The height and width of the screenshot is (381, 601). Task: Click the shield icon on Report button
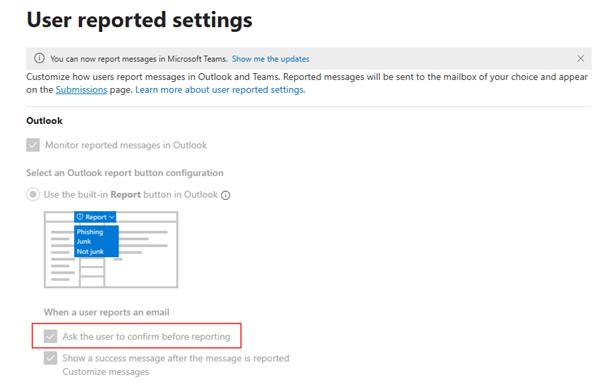80,217
